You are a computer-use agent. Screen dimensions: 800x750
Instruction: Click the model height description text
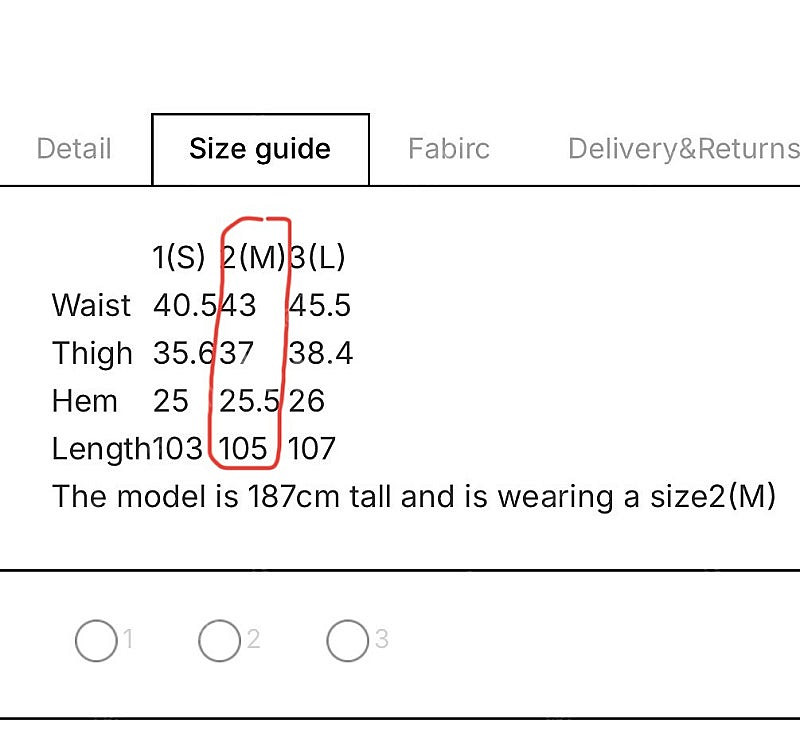click(x=414, y=496)
